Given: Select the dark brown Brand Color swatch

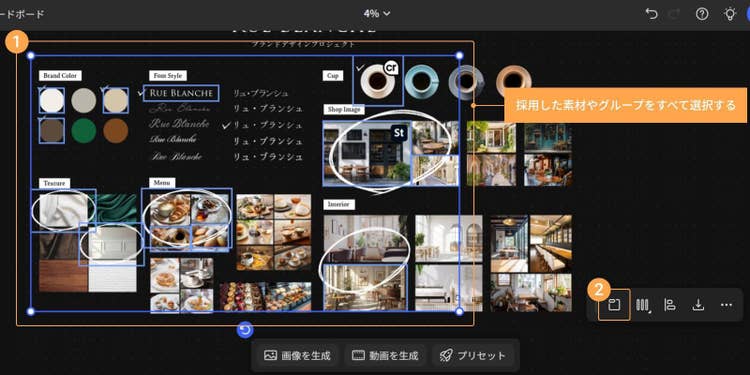Looking at the screenshot, I should coord(52,131).
